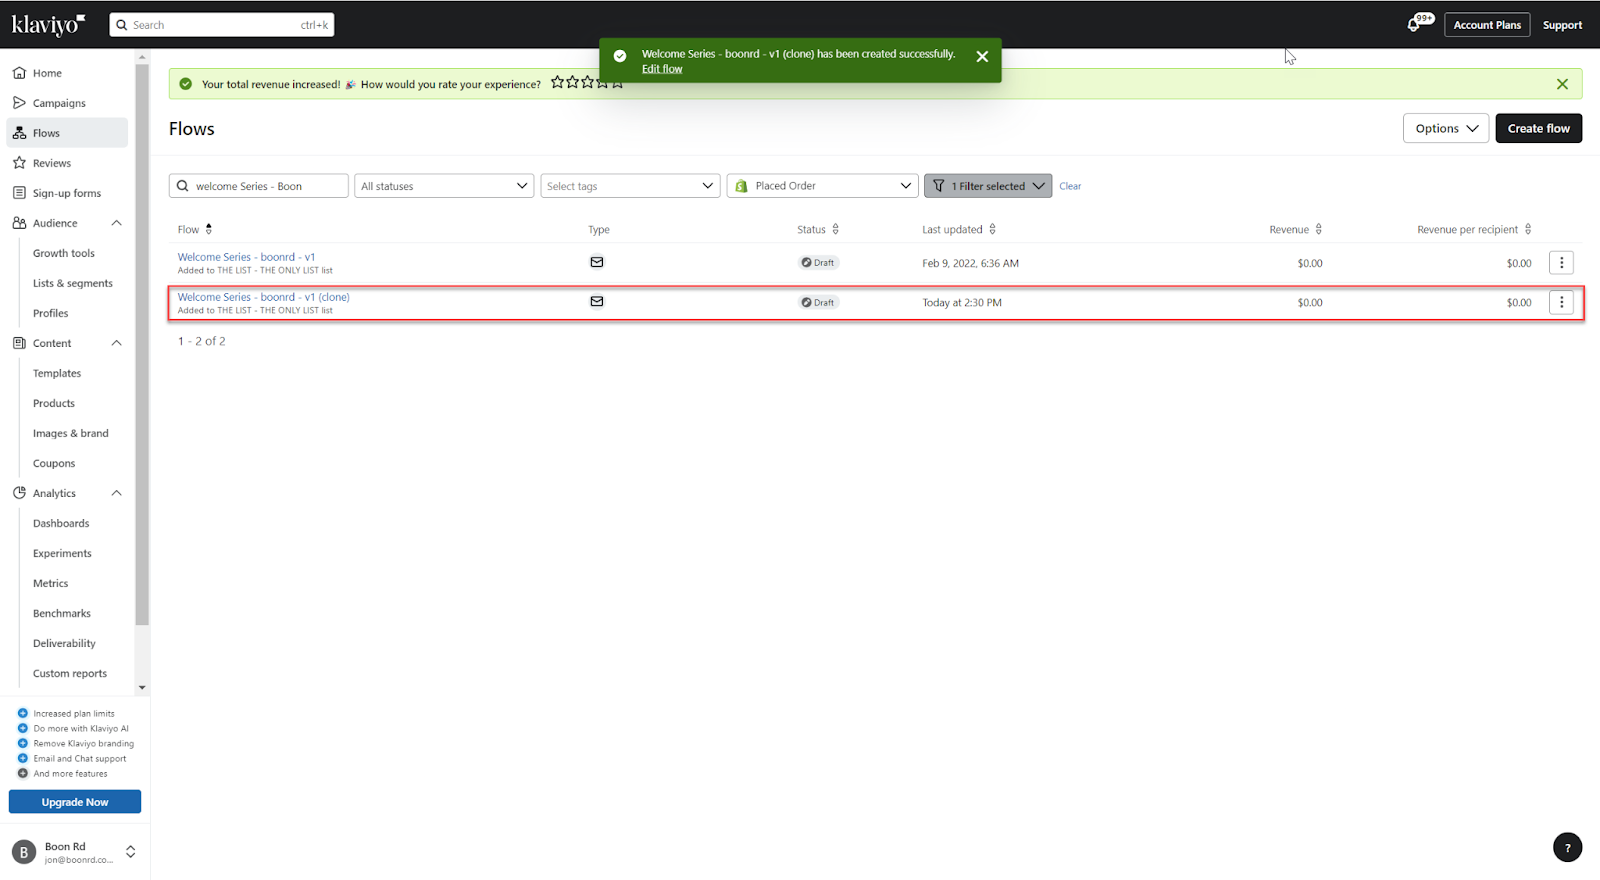Expand the Boon Rd account switcher
1600x880 pixels.
130,852
